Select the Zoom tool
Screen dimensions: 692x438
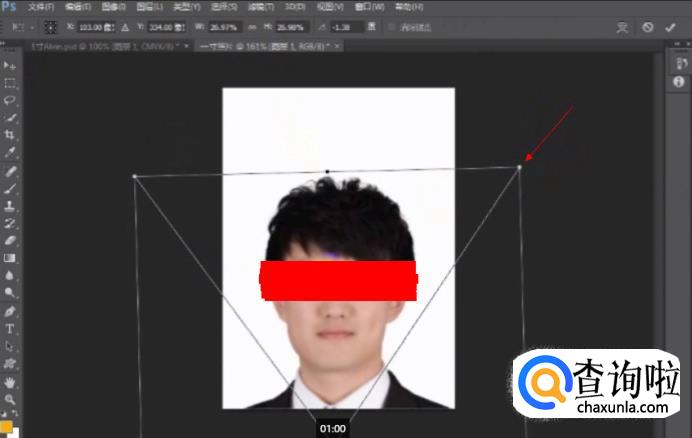click(10, 399)
